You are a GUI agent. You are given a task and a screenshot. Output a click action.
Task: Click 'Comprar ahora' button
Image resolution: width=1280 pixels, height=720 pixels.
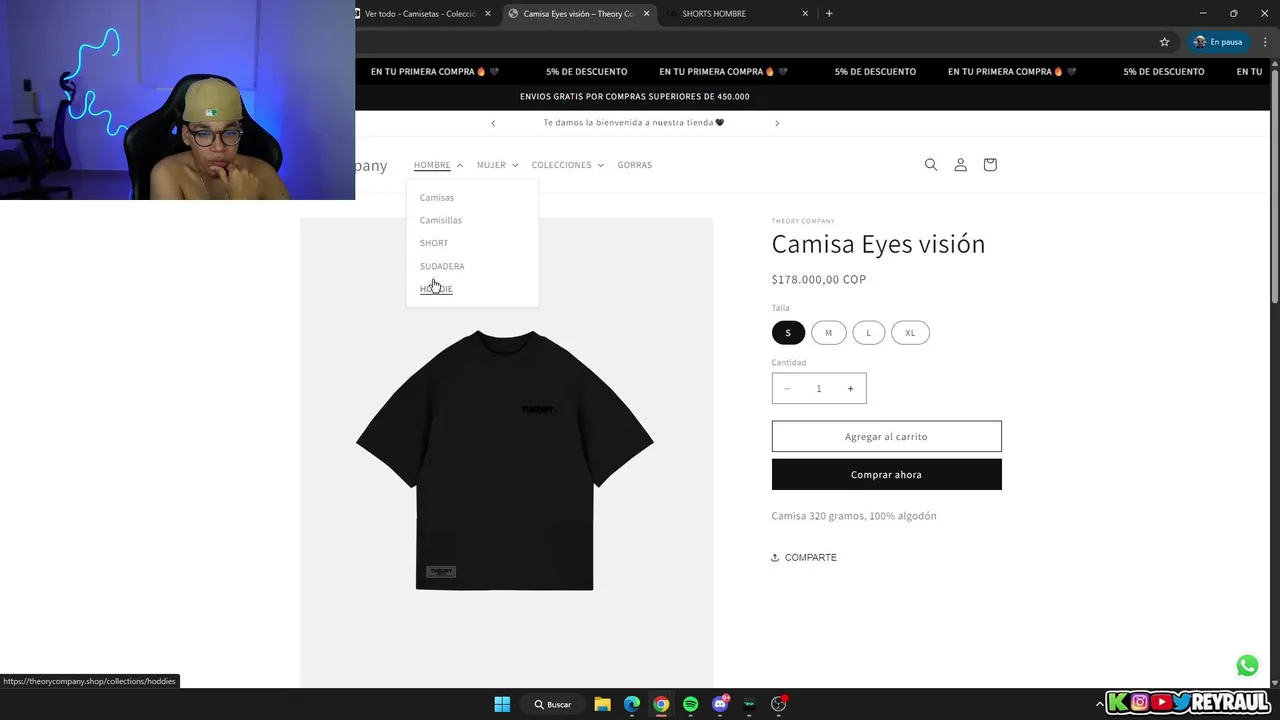(886, 475)
